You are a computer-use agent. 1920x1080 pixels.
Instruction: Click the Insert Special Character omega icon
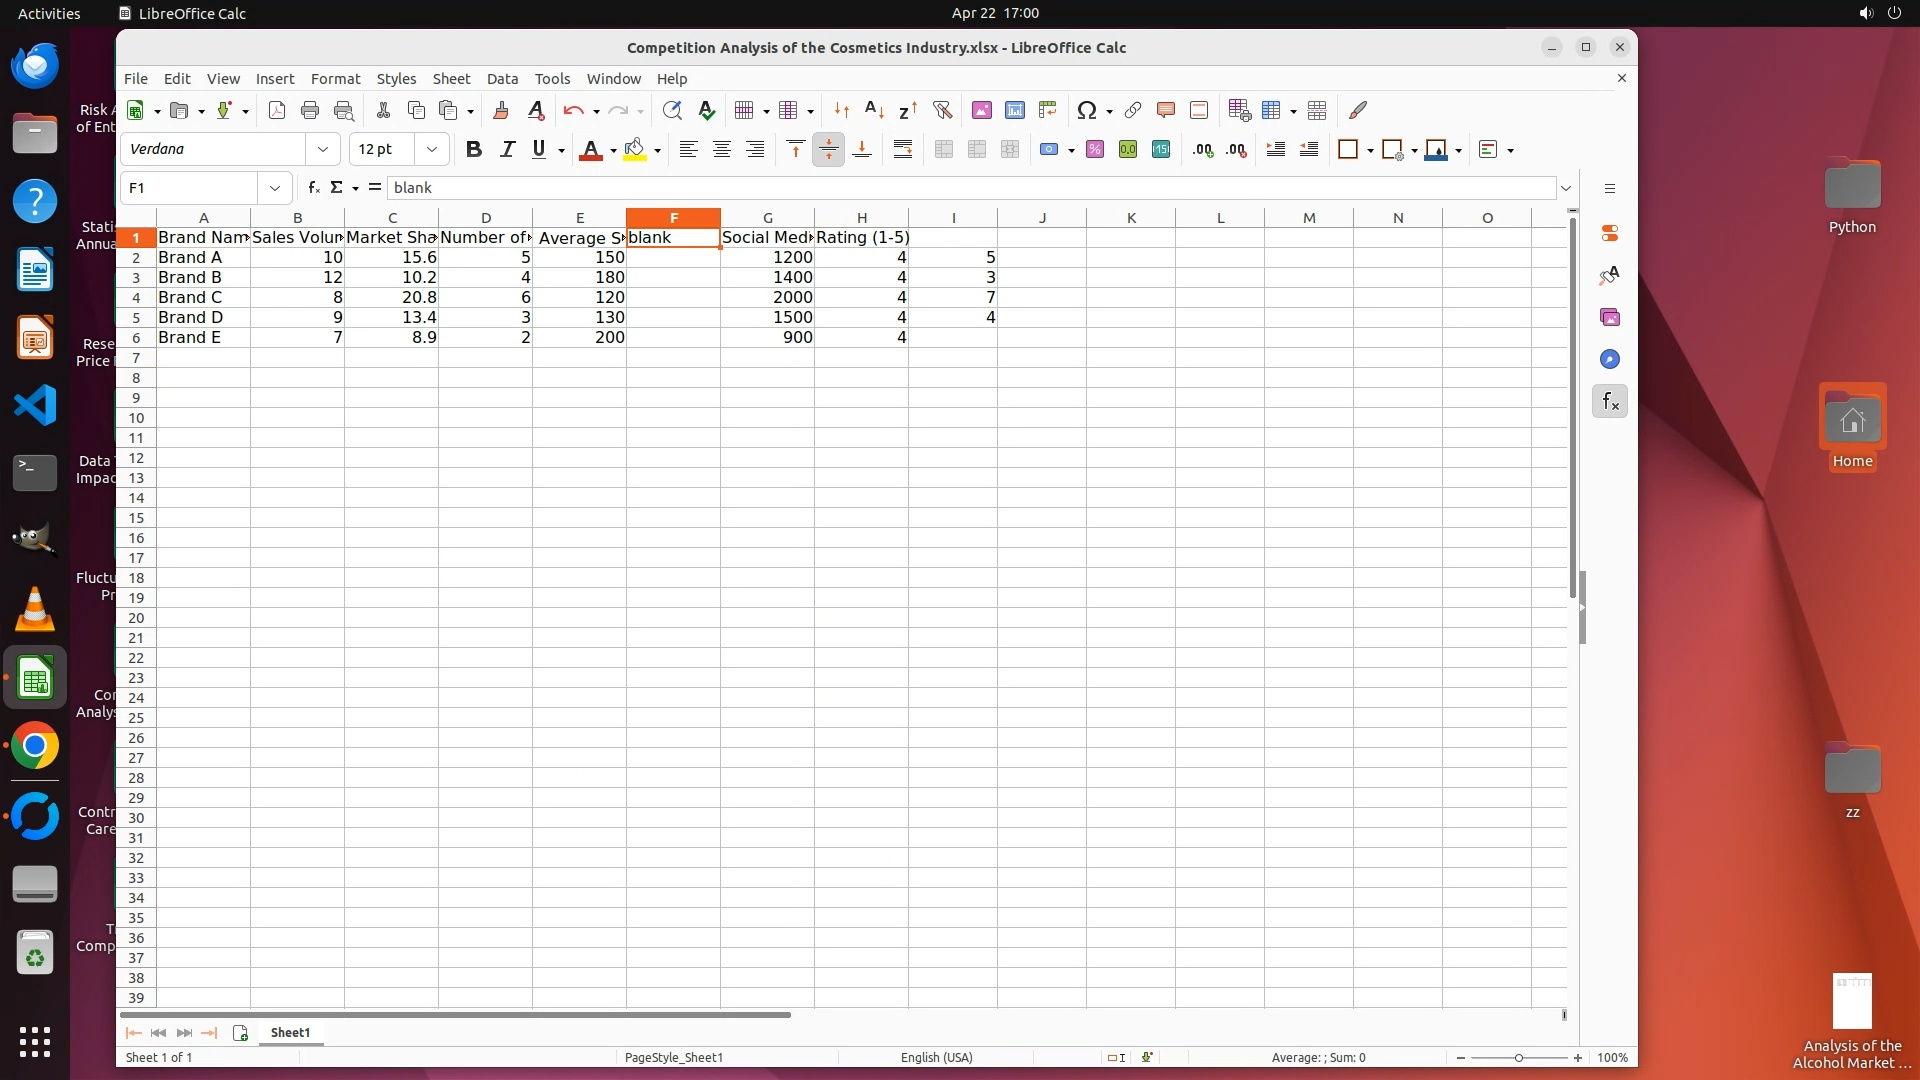1086,110
